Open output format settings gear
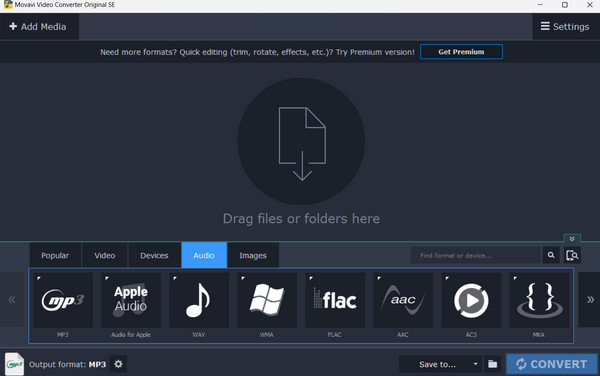This screenshot has width=600, height=376. (x=118, y=364)
